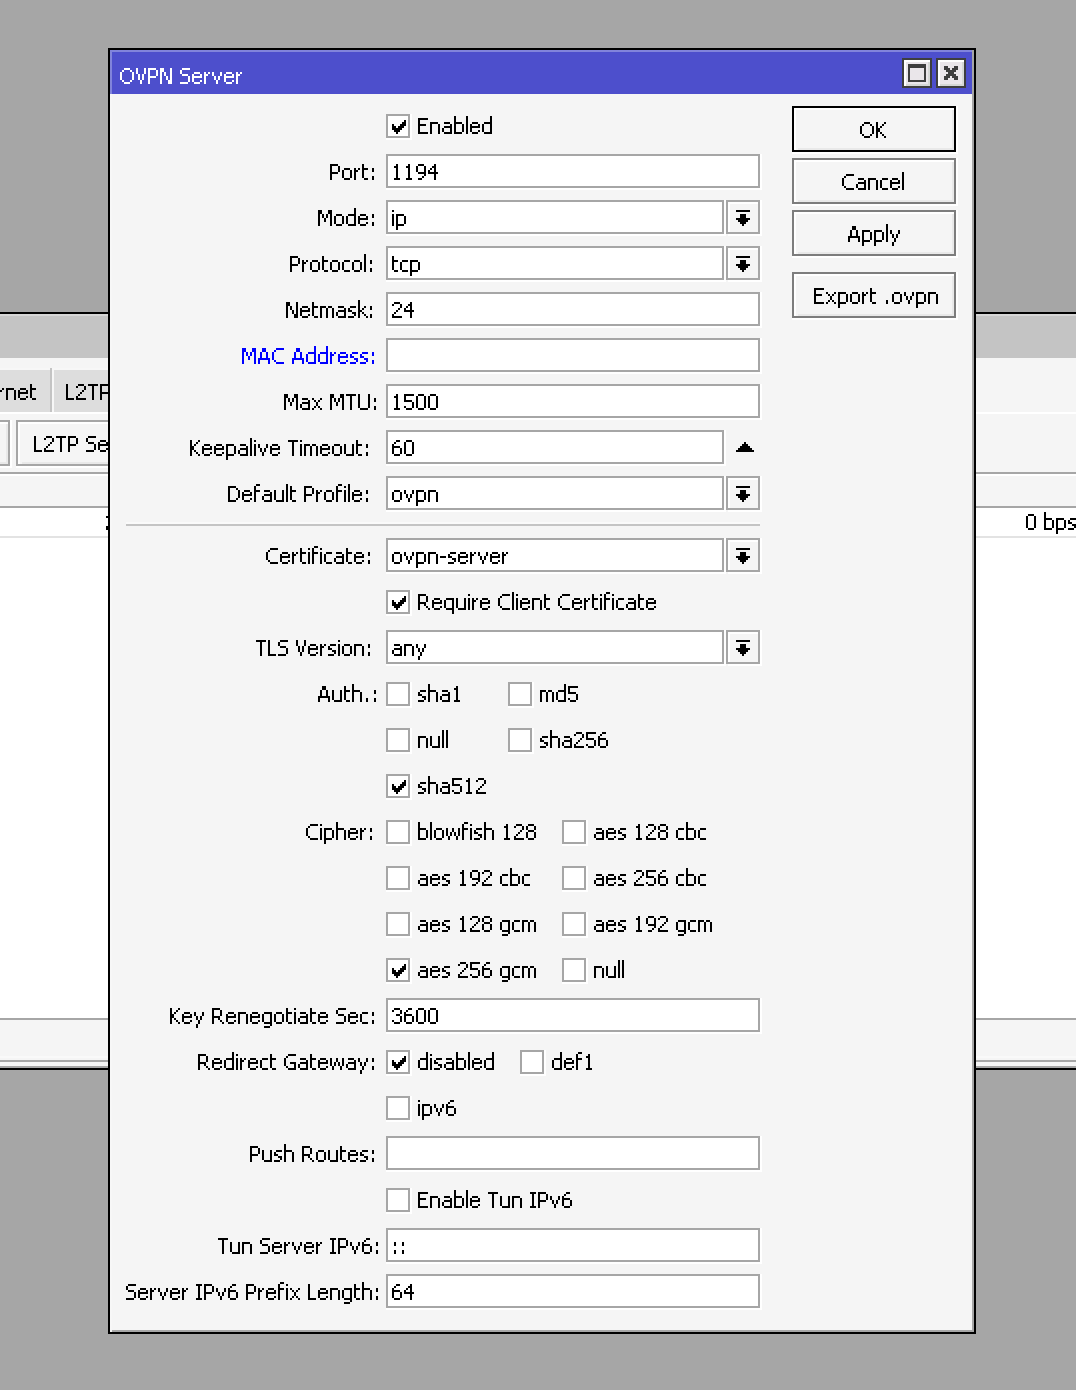This screenshot has width=1076, height=1390.
Task: Enable sha1 authentication
Action: pos(398,693)
